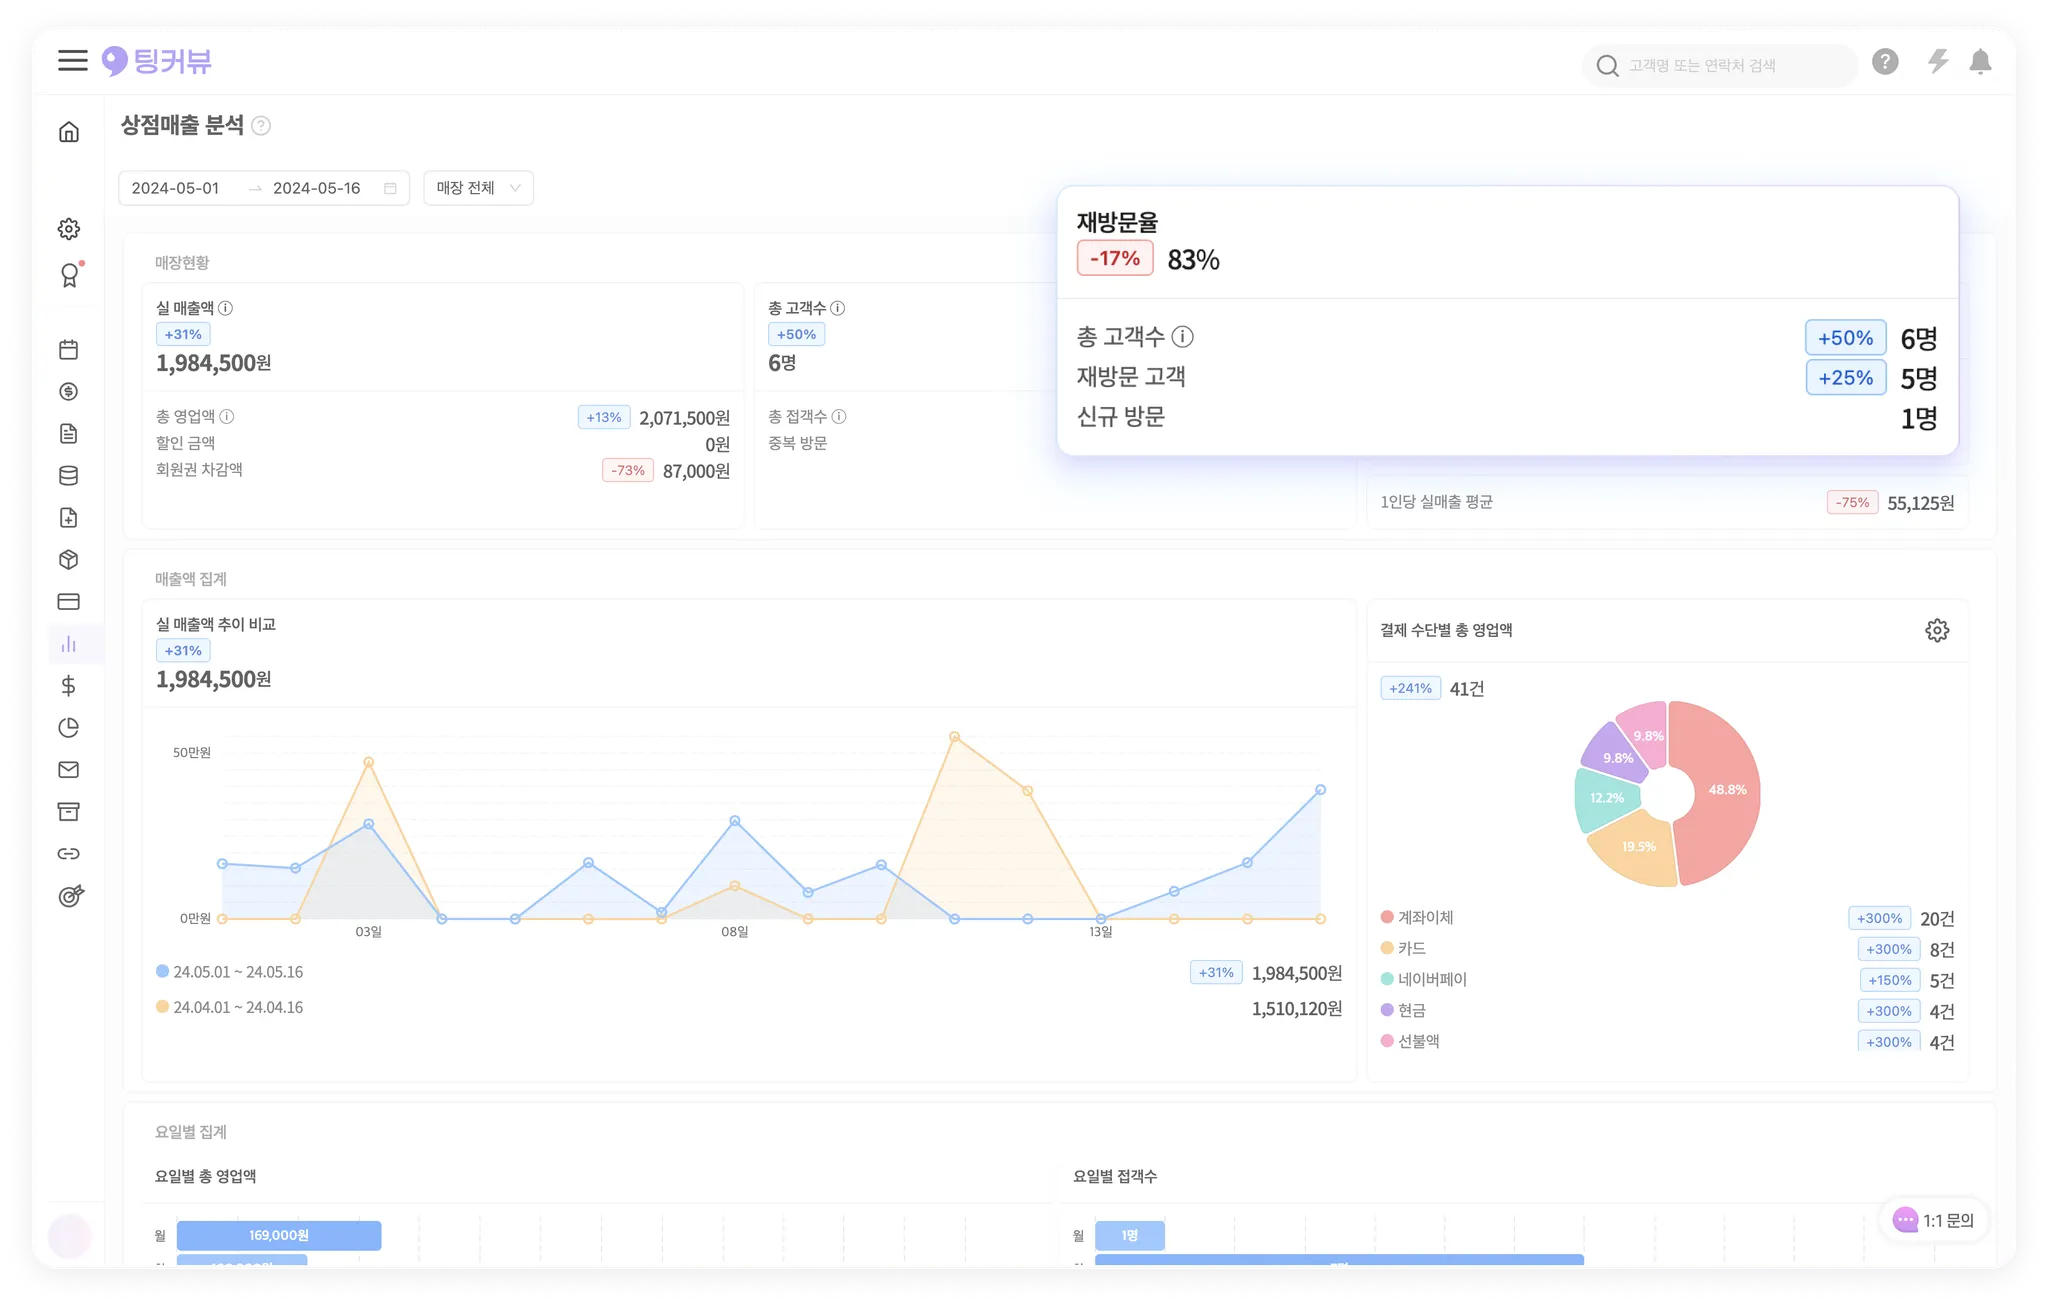Image resolution: width=2048 pixels, height=1305 pixels.
Task: Open the box package sidebar icon
Action: (x=69, y=560)
